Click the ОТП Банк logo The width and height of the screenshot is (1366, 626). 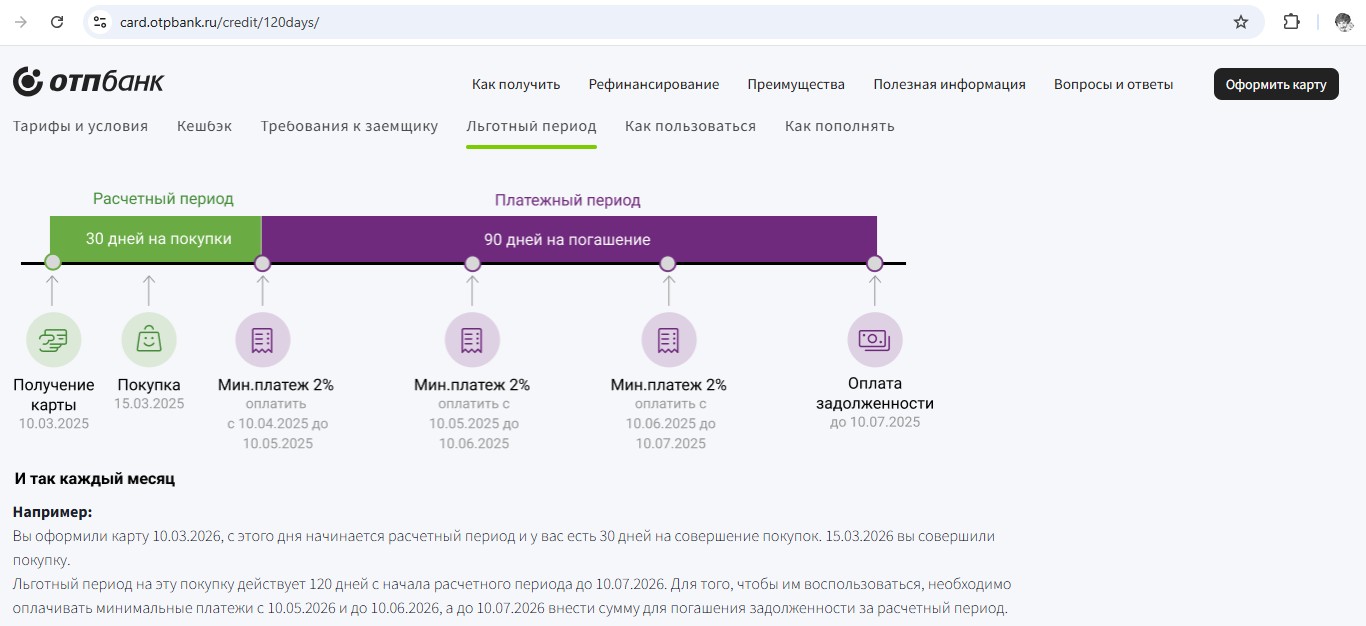[x=88, y=82]
